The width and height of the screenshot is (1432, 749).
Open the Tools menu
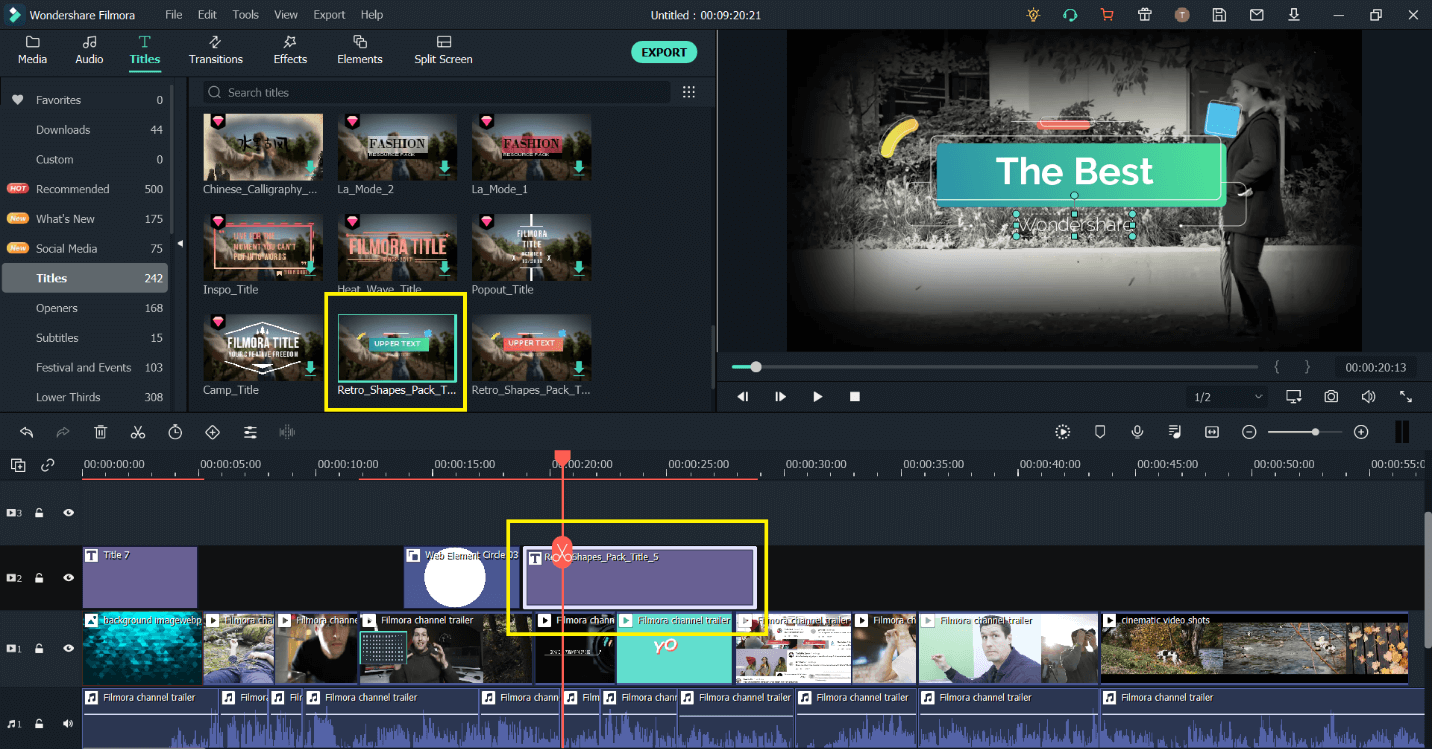click(245, 15)
